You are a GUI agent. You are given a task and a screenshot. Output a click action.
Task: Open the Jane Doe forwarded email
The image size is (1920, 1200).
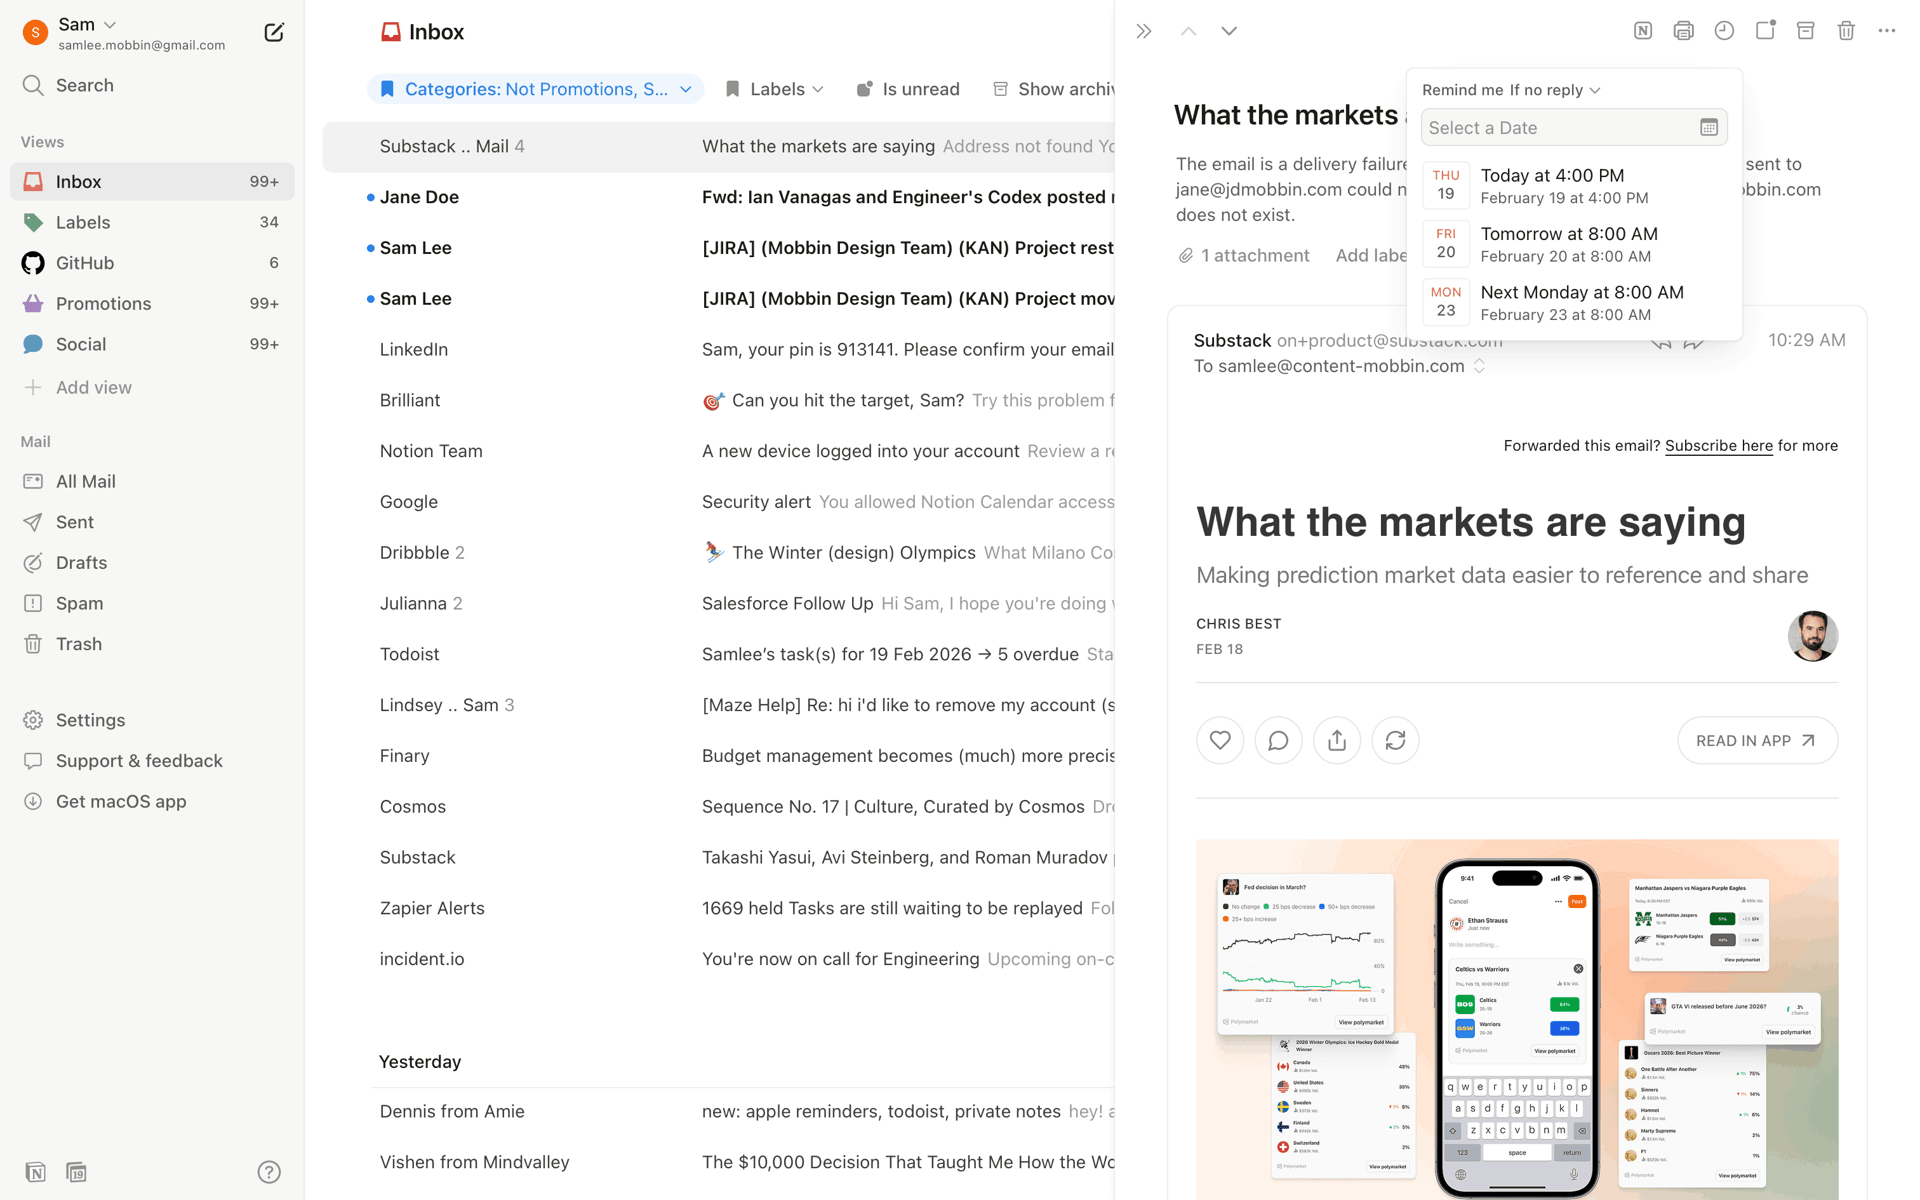pos(718,197)
